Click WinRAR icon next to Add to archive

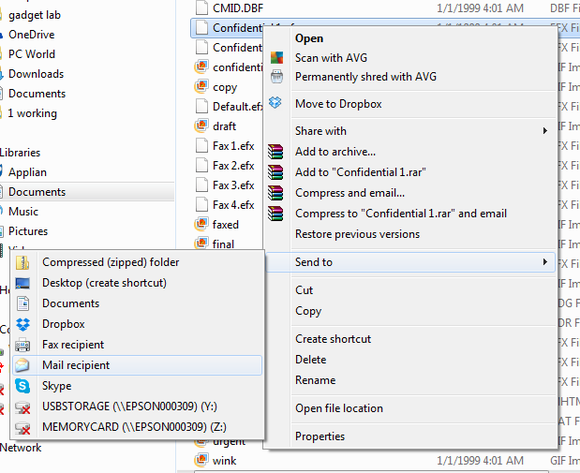[x=276, y=152]
